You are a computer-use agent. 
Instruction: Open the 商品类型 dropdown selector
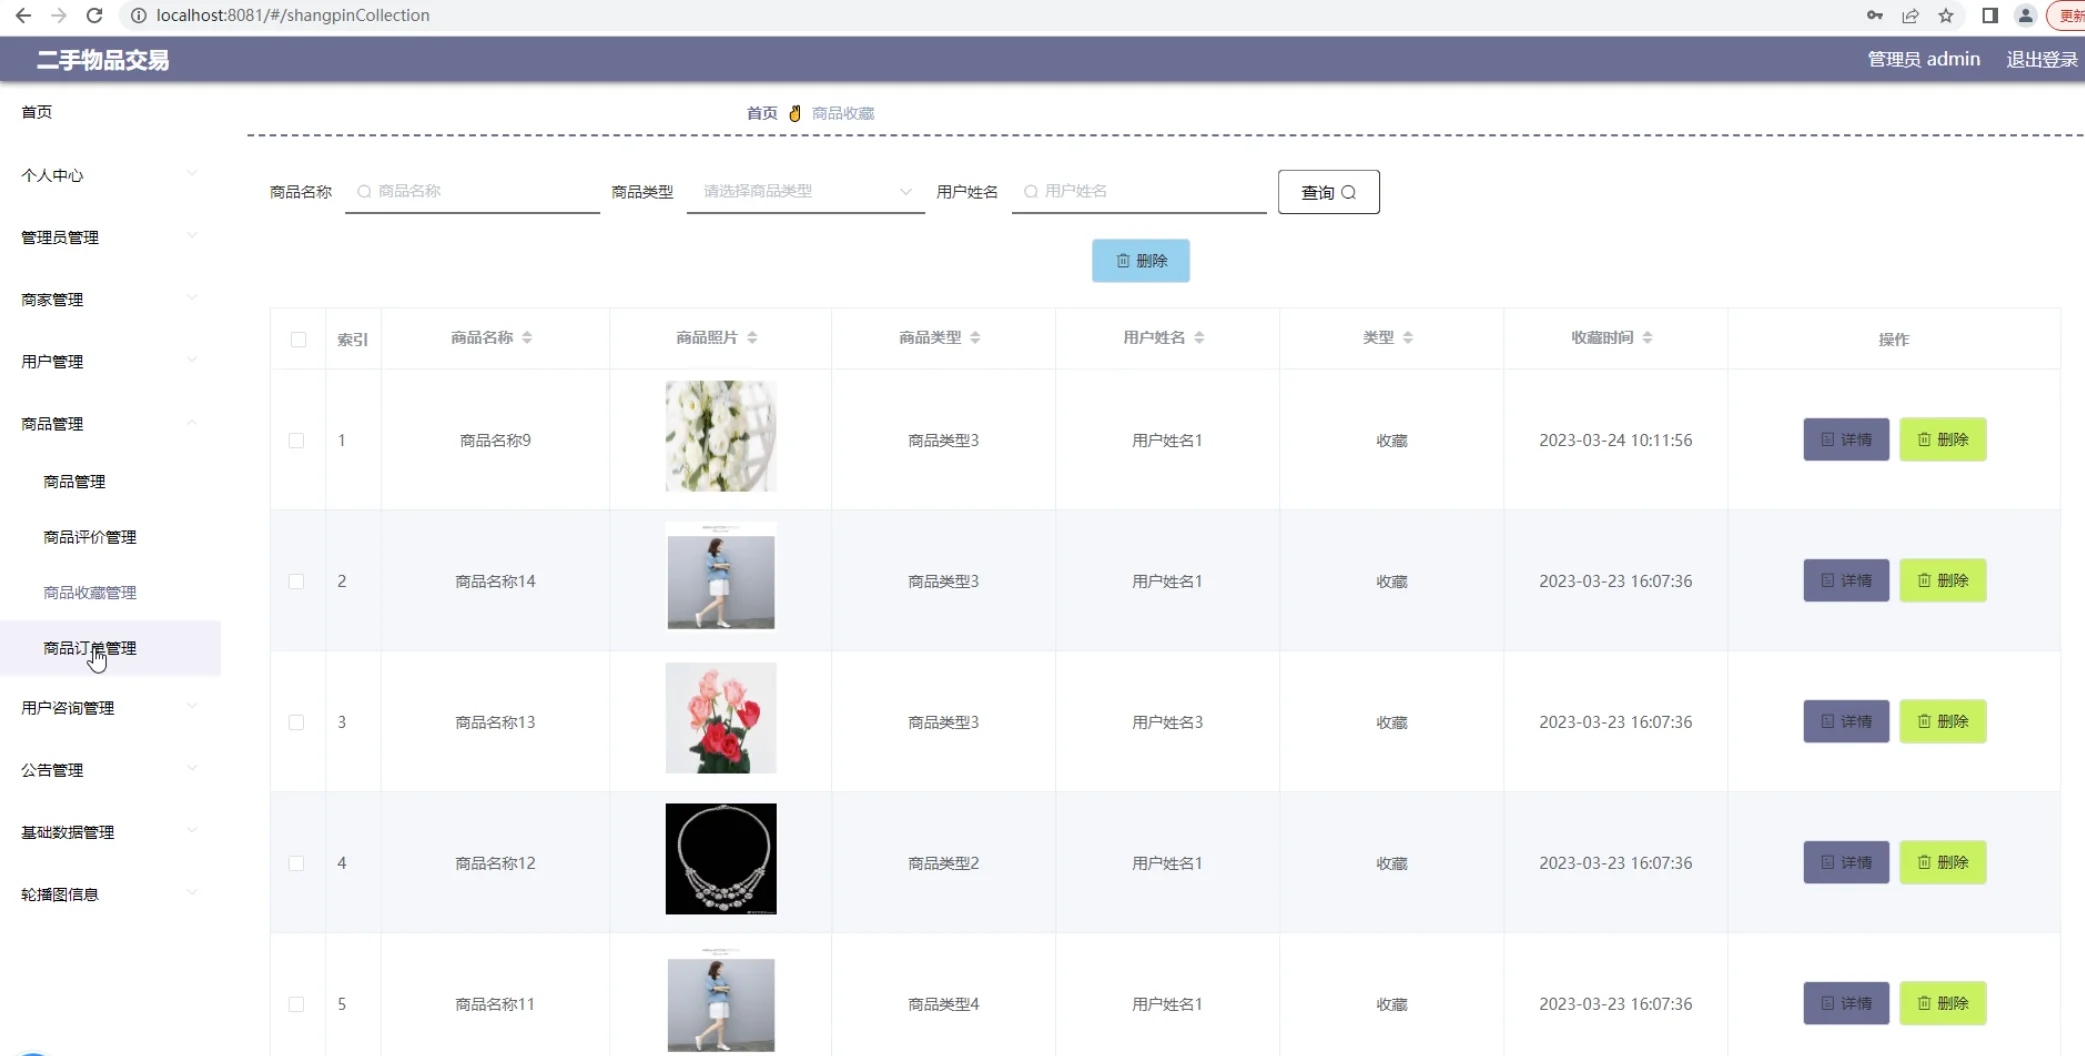[x=805, y=191]
